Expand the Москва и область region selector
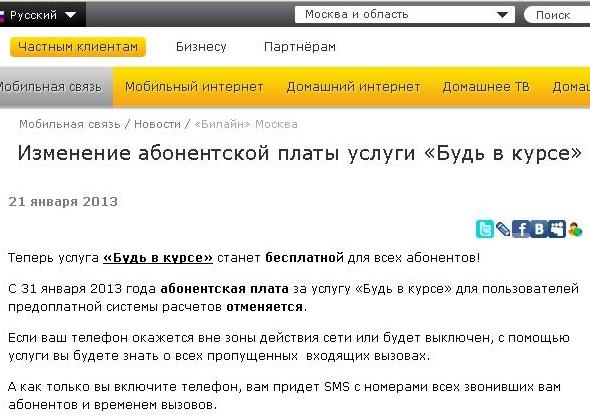The height and width of the screenshot is (419, 590). point(404,15)
